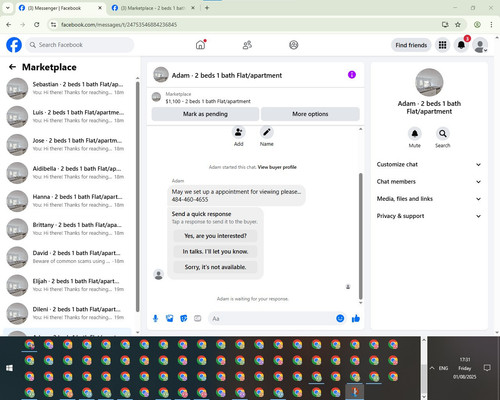Expand the Chat members section
This screenshot has width=500, height=400.
429,182
